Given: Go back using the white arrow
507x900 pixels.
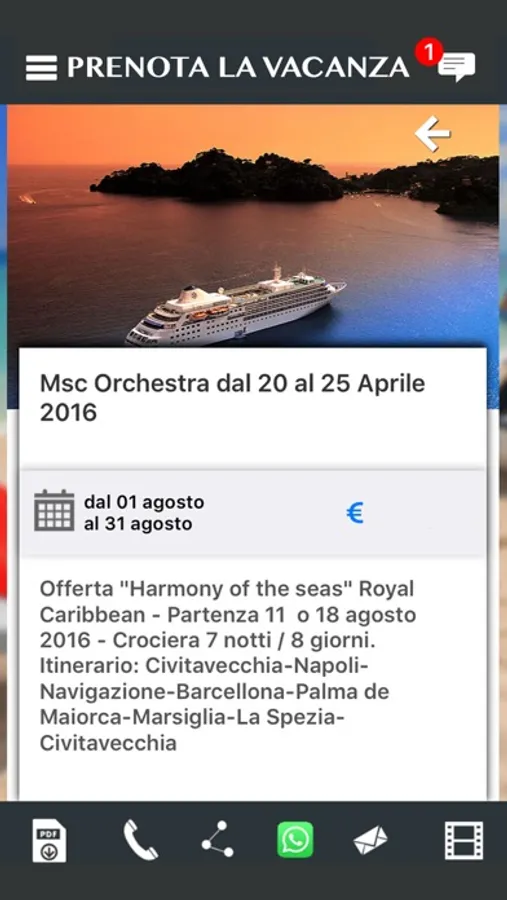Looking at the screenshot, I should tap(432, 134).
